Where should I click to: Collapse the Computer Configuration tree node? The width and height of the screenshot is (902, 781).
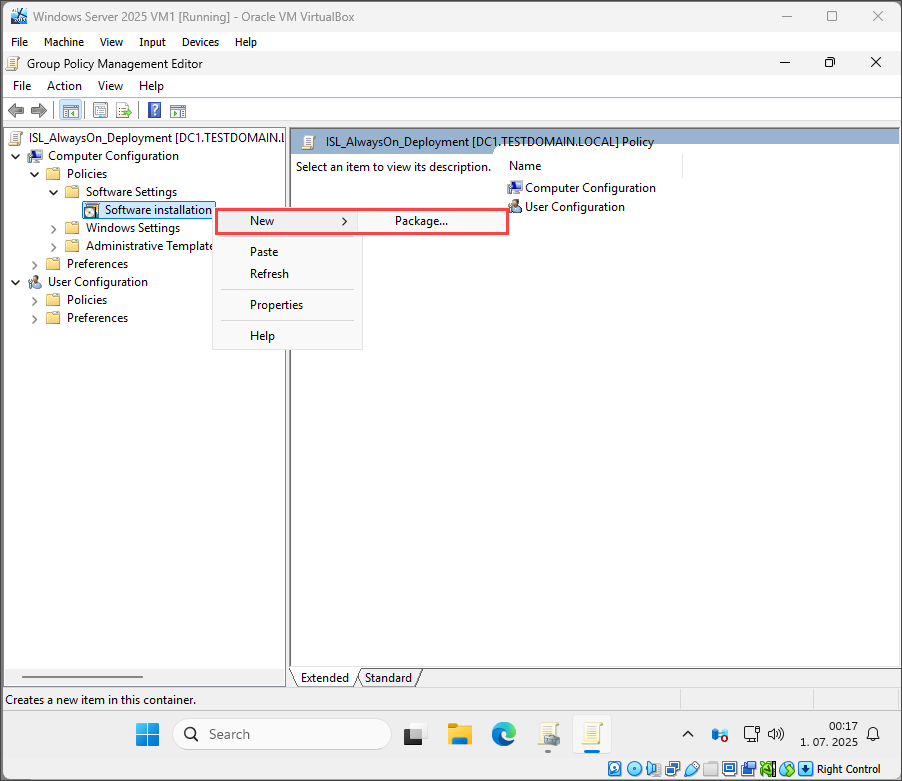click(x=16, y=156)
